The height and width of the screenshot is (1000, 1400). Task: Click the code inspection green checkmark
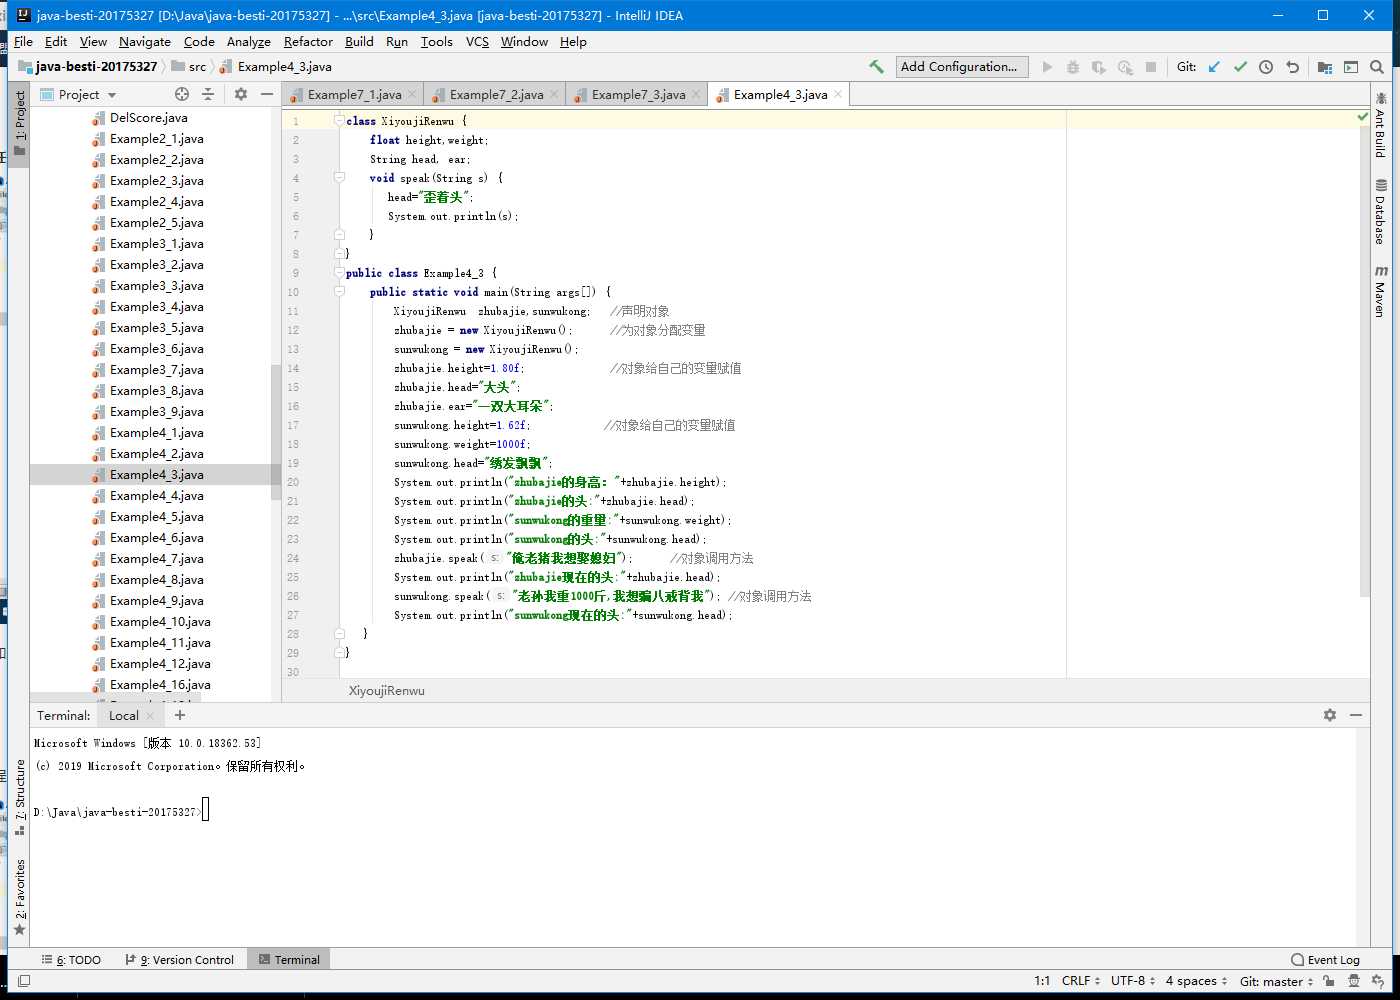pyautogui.click(x=1362, y=117)
